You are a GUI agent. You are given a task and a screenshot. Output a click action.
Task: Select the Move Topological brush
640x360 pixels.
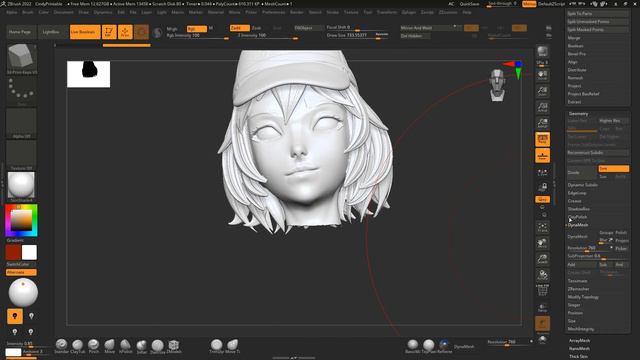232,345
